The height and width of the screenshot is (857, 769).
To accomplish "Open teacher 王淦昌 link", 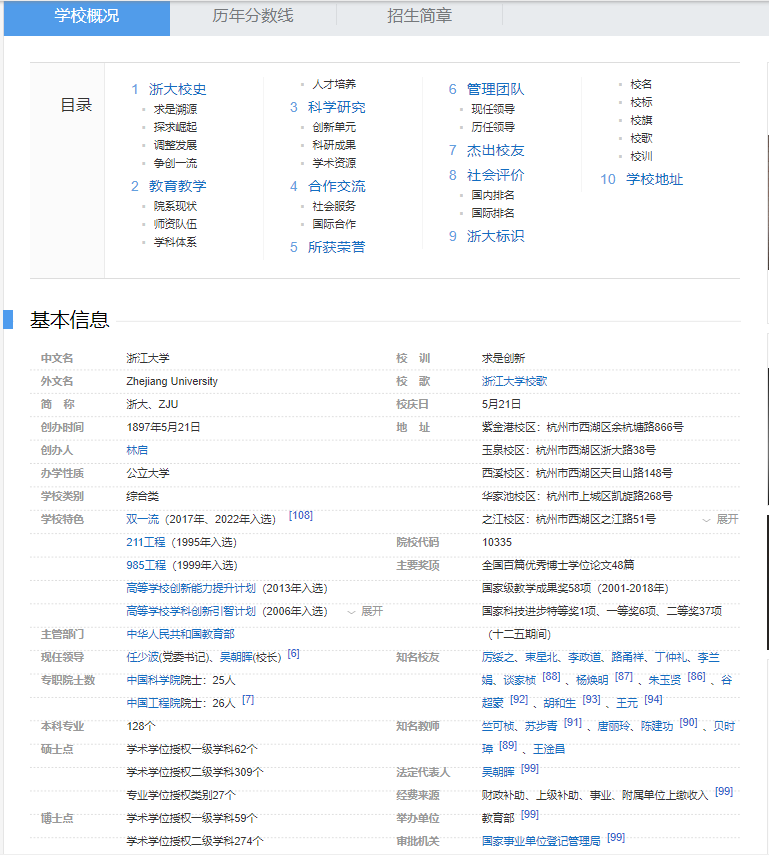I will (x=549, y=749).
